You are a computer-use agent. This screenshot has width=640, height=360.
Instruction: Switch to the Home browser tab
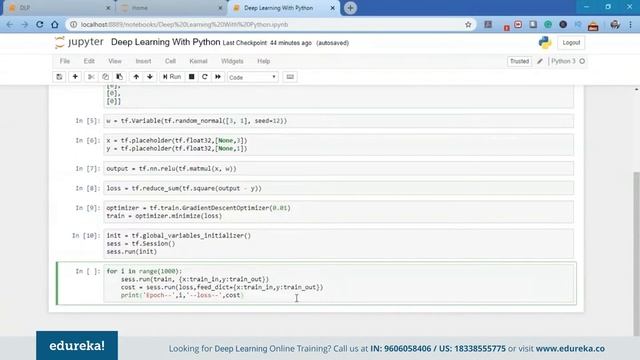[171, 8]
